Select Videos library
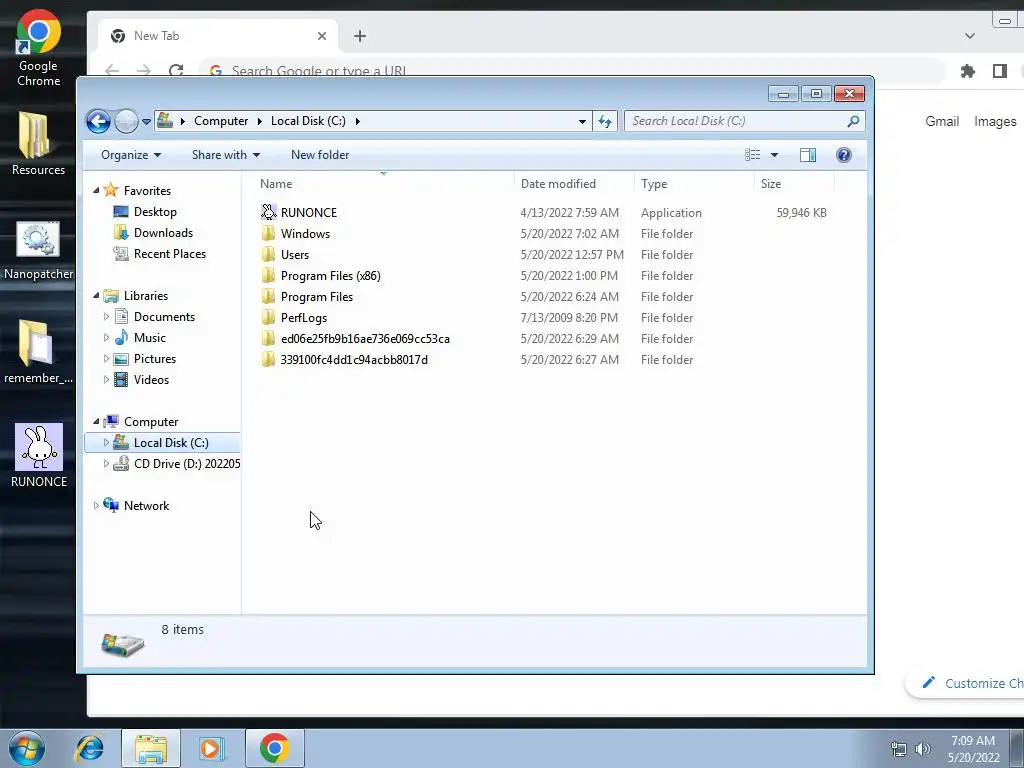This screenshot has height=768, width=1024. tap(151, 379)
